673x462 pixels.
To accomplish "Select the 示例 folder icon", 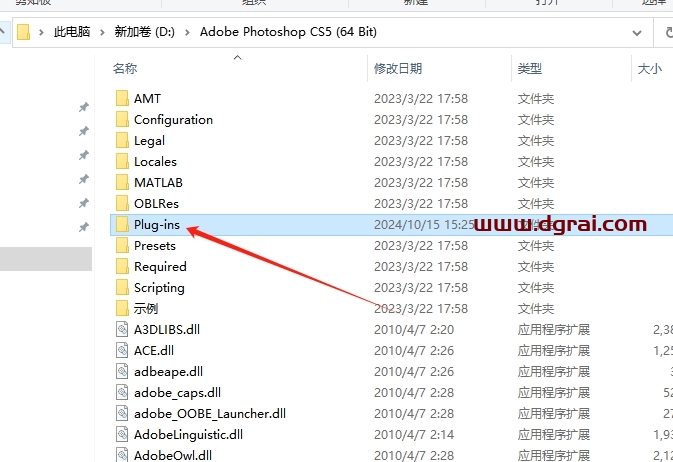I will click(122, 309).
